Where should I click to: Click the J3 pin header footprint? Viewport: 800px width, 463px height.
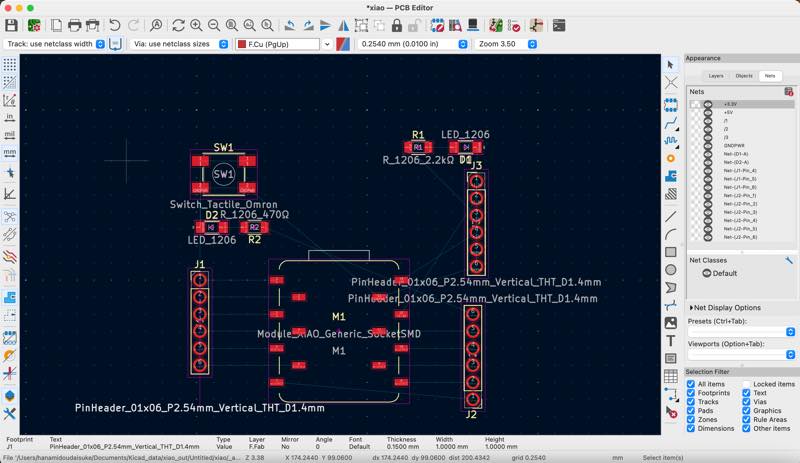[x=476, y=224]
